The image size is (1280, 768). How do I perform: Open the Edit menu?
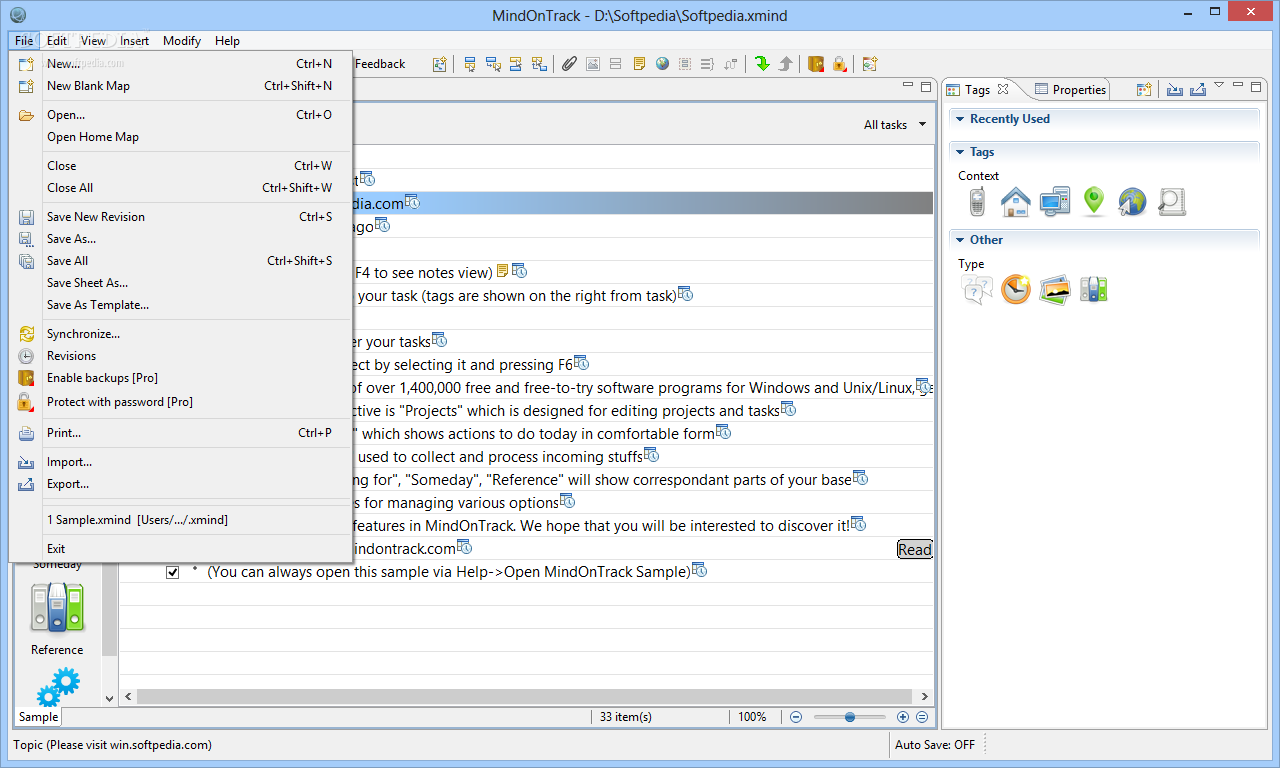coord(57,41)
